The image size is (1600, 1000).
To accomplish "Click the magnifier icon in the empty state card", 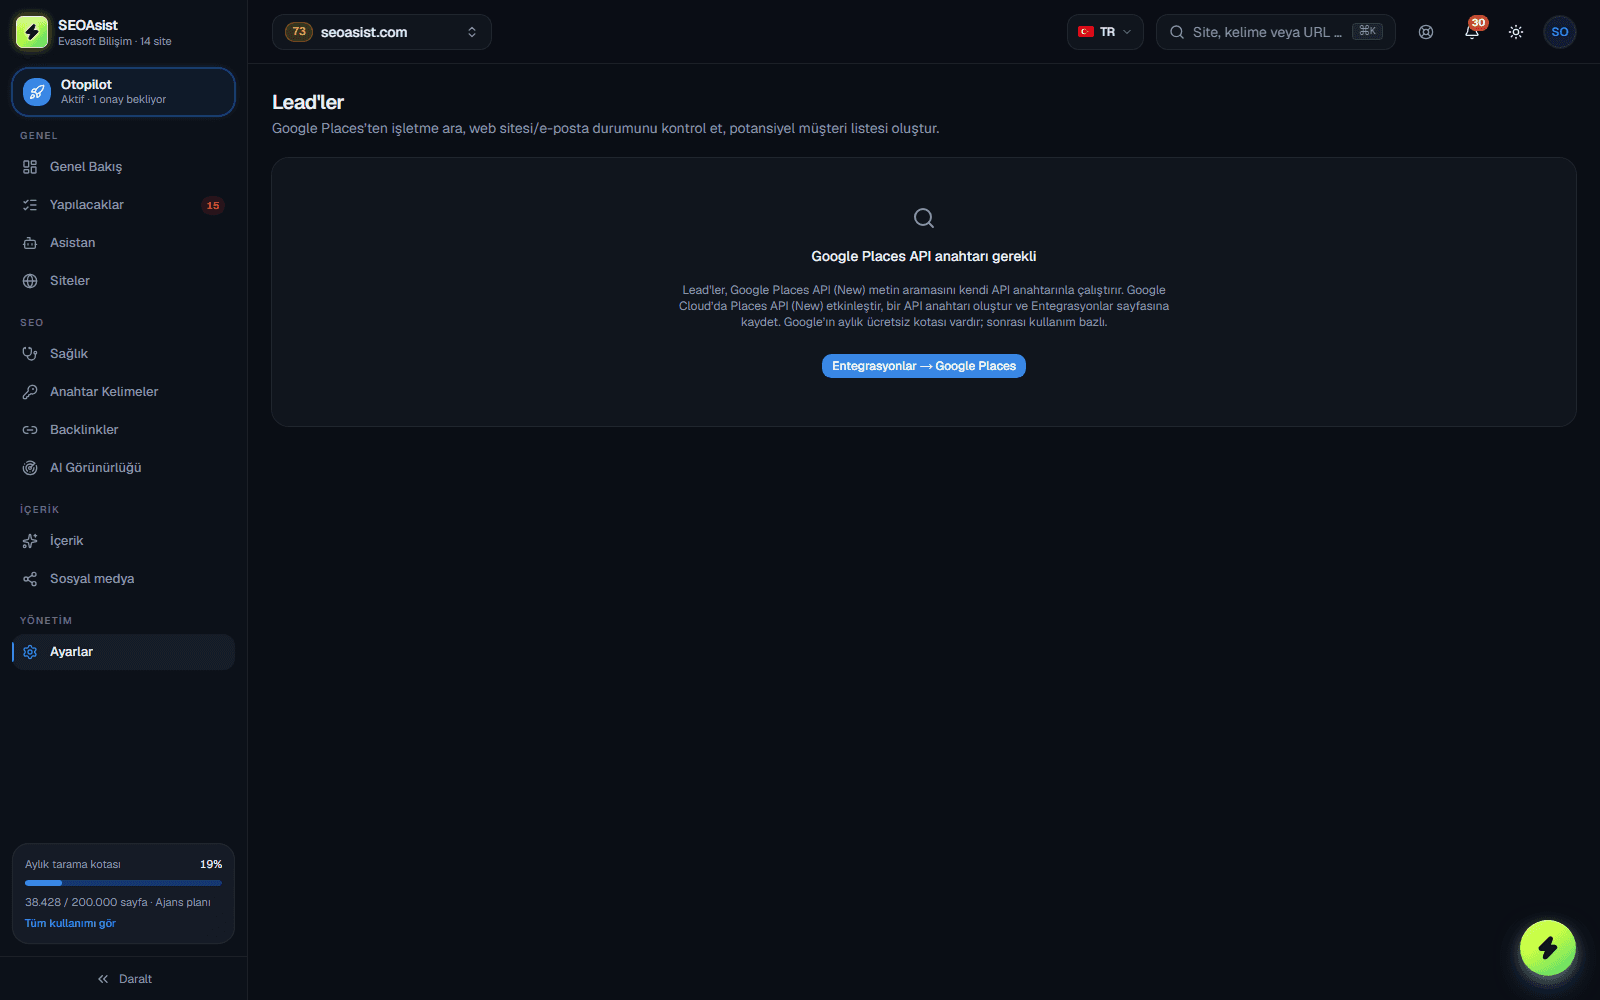I will (924, 218).
